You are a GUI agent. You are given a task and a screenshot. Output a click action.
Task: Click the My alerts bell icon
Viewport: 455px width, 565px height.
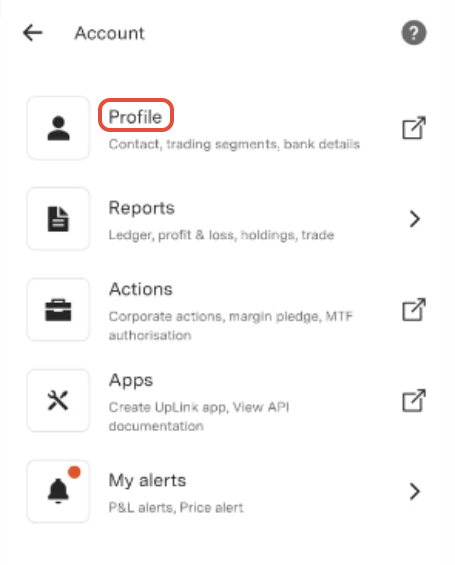58,491
